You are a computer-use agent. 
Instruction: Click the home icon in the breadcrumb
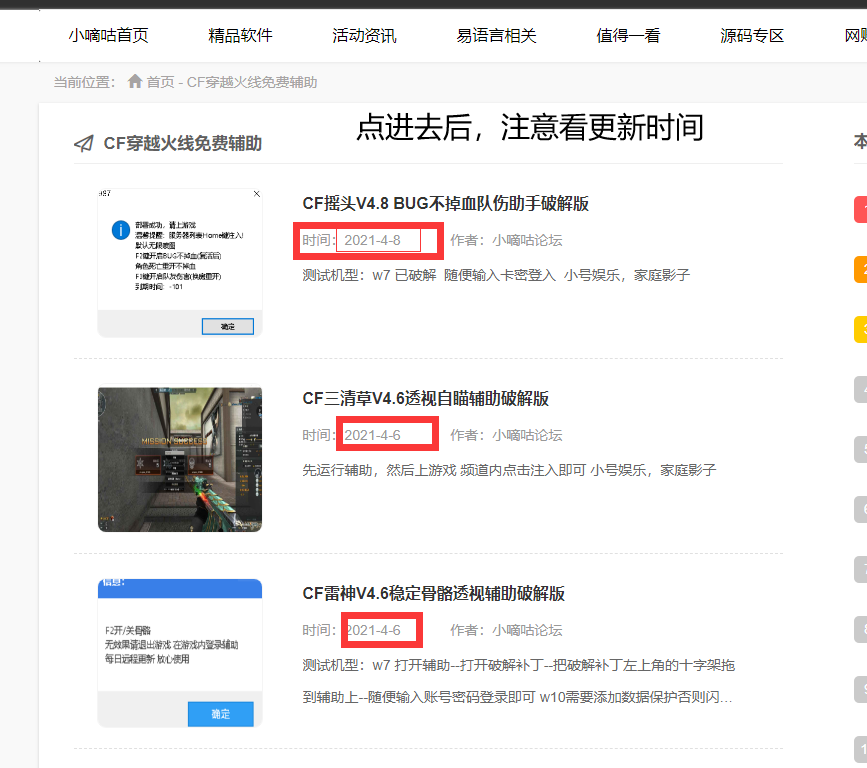(135, 82)
